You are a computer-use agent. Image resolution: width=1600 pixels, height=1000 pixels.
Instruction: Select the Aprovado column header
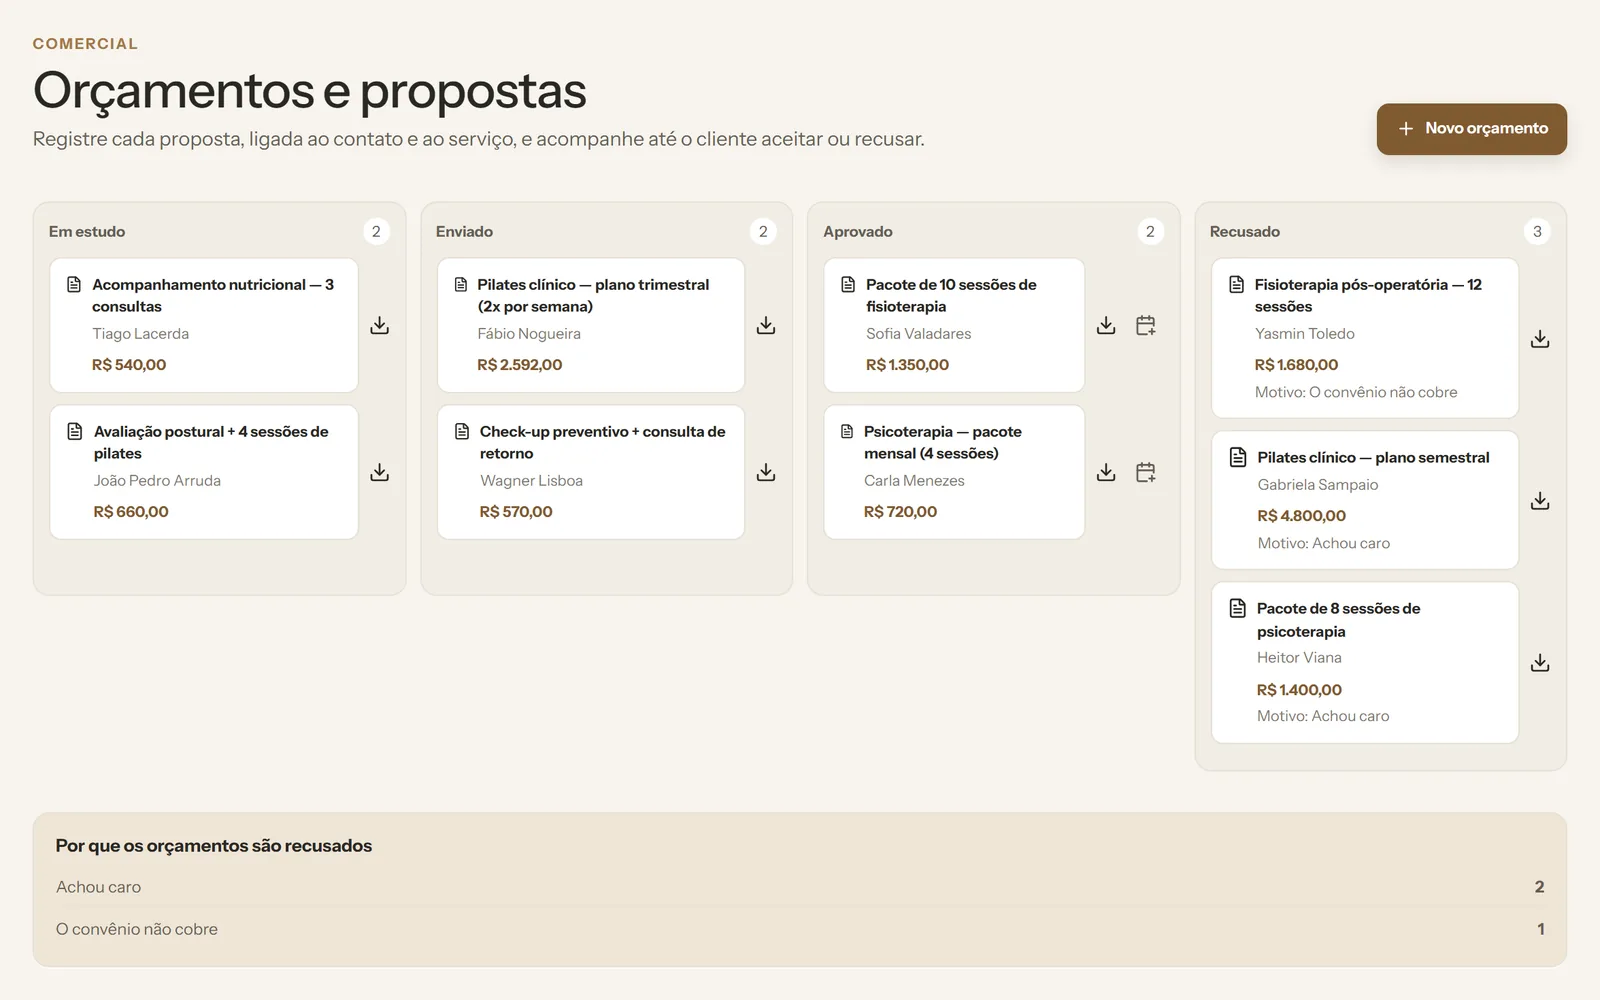(858, 232)
